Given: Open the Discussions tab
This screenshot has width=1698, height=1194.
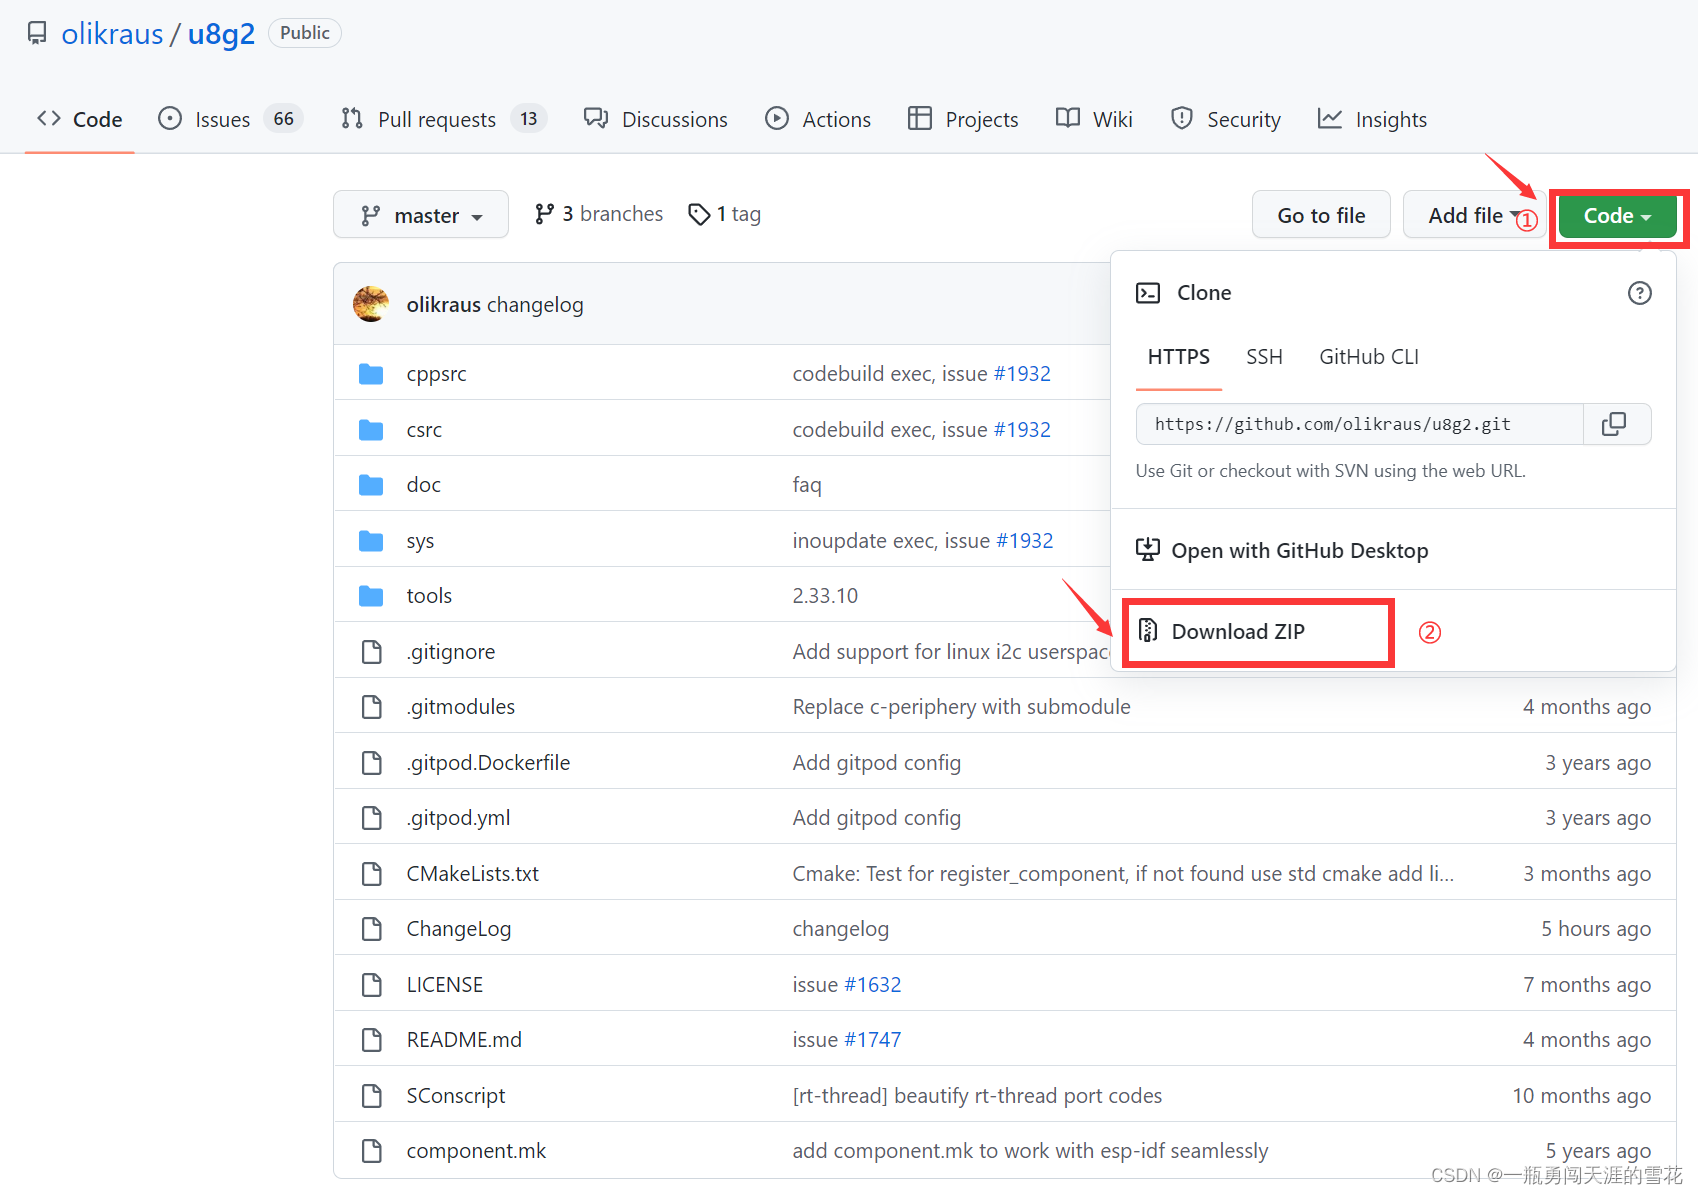Looking at the screenshot, I should click(656, 119).
